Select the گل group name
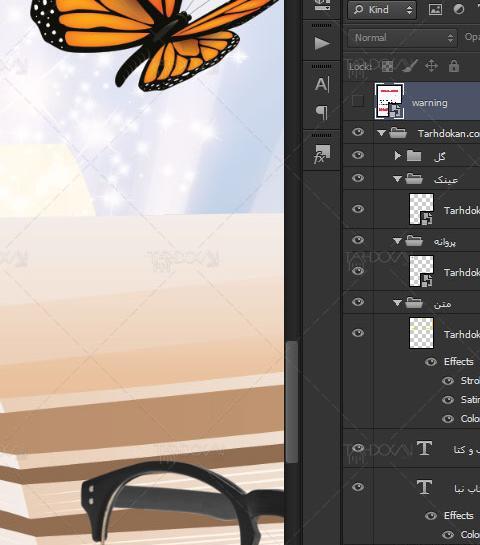This screenshot has height=545, width=480. pyautogui.click(x=440, y=156)
